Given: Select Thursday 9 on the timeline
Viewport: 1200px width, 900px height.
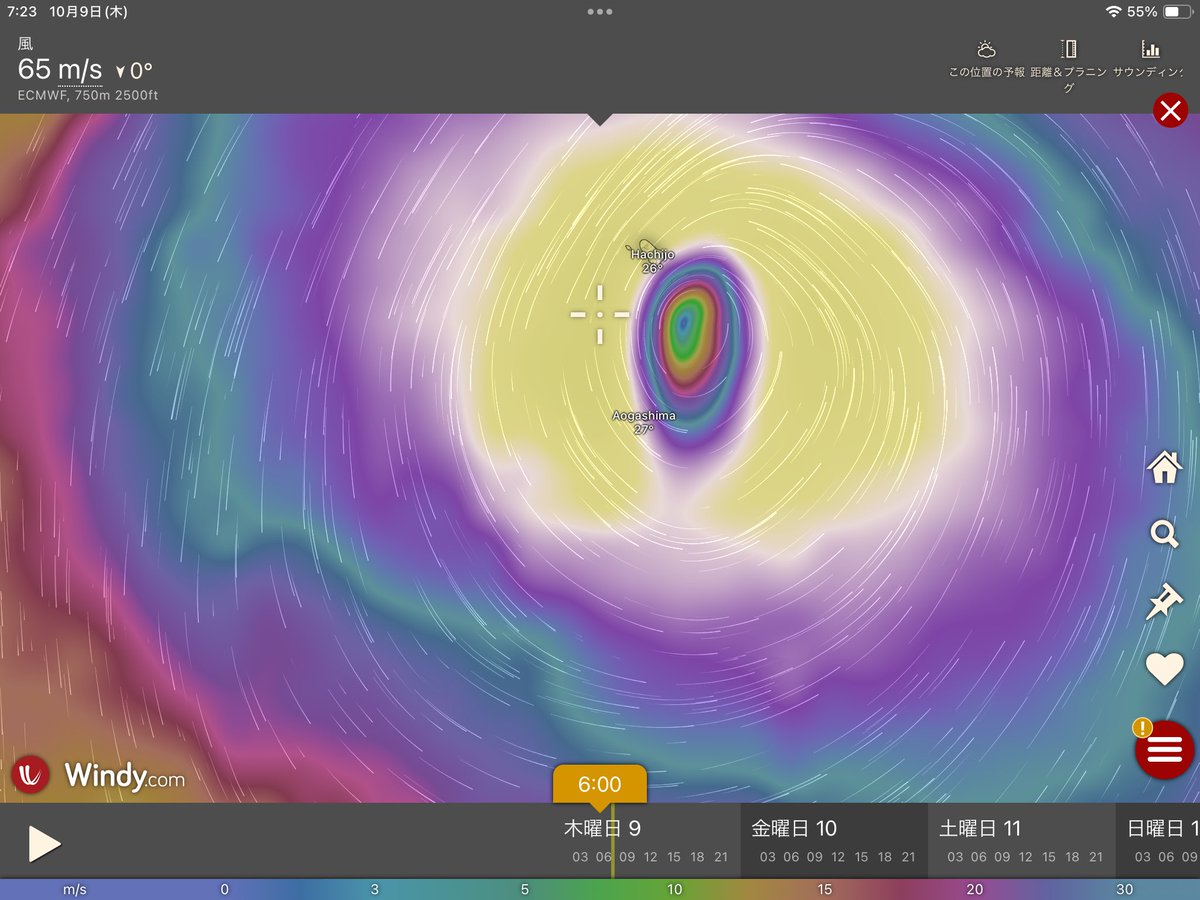Looking at the screenshot, I should pos(602,828).
